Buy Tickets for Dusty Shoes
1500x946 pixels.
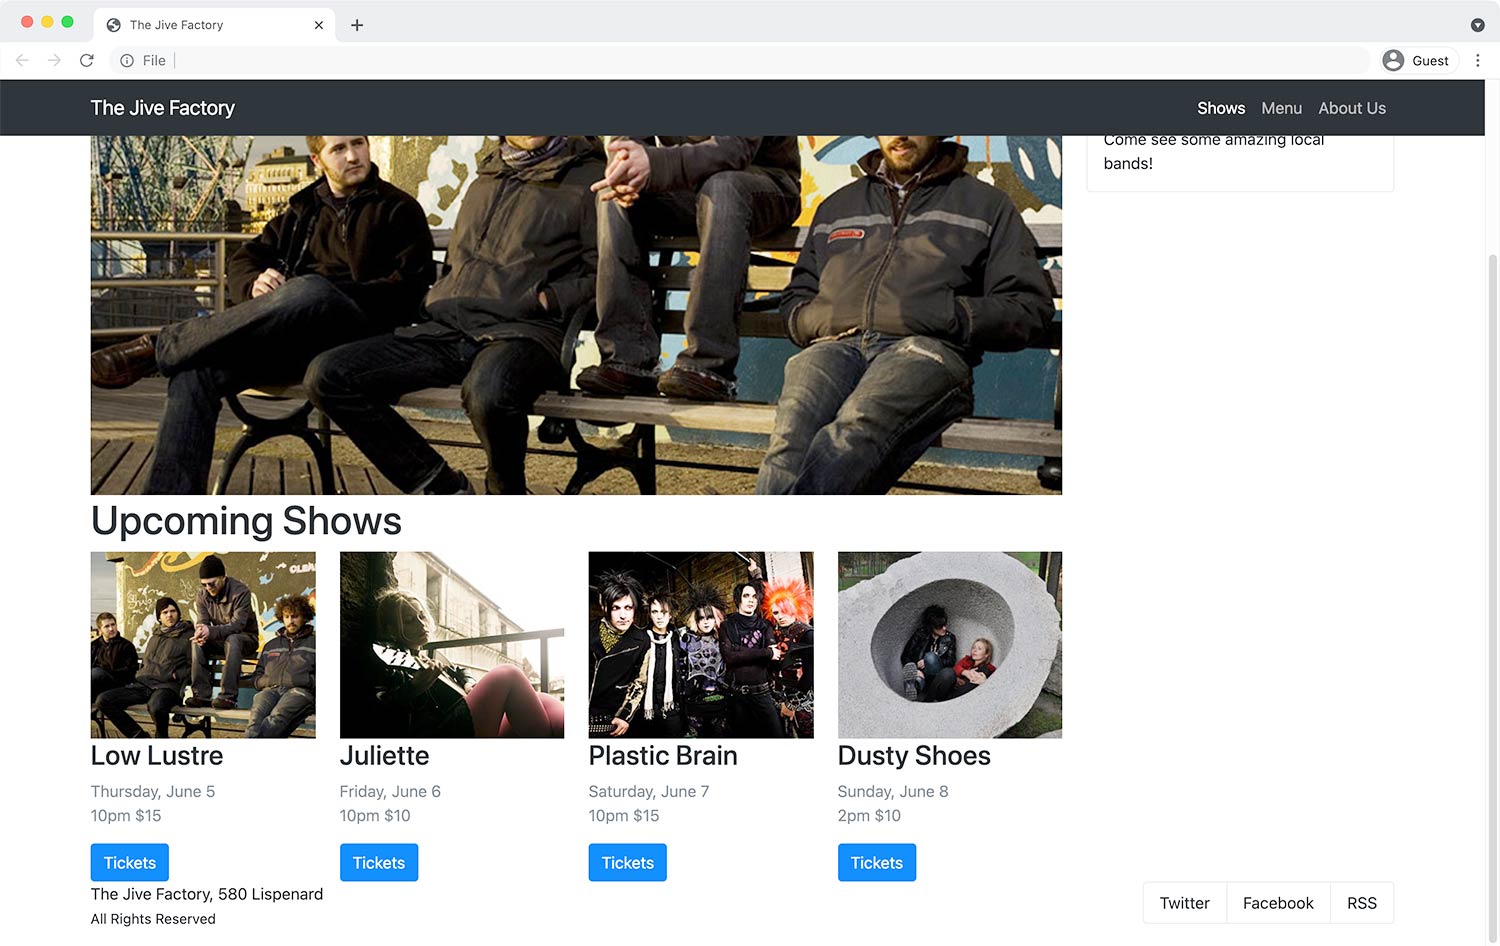pyautogui.click(x=876, y=862)
